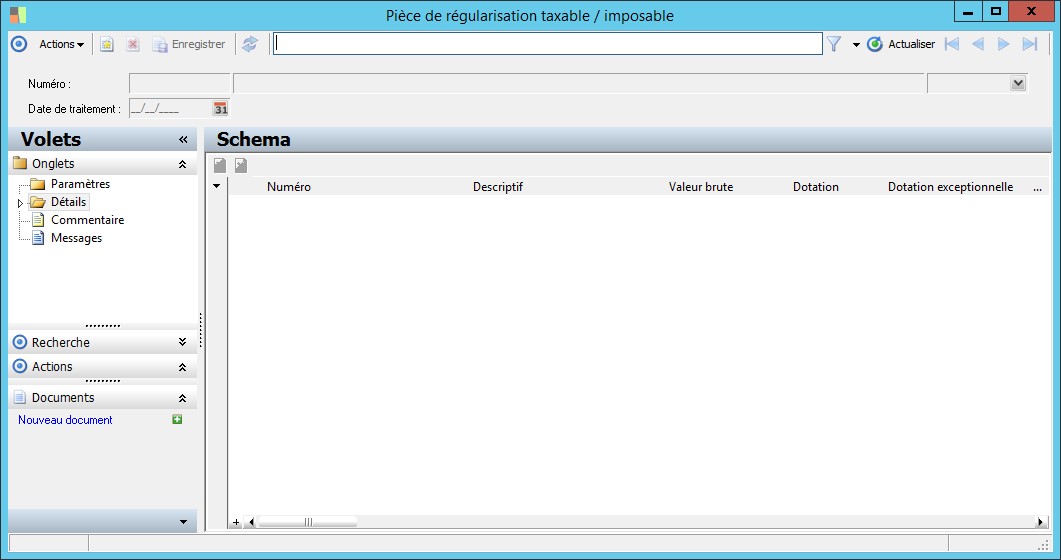Expand the Recherche section
Viewport: 1061px width, 560px height.
tap(182, 342)
